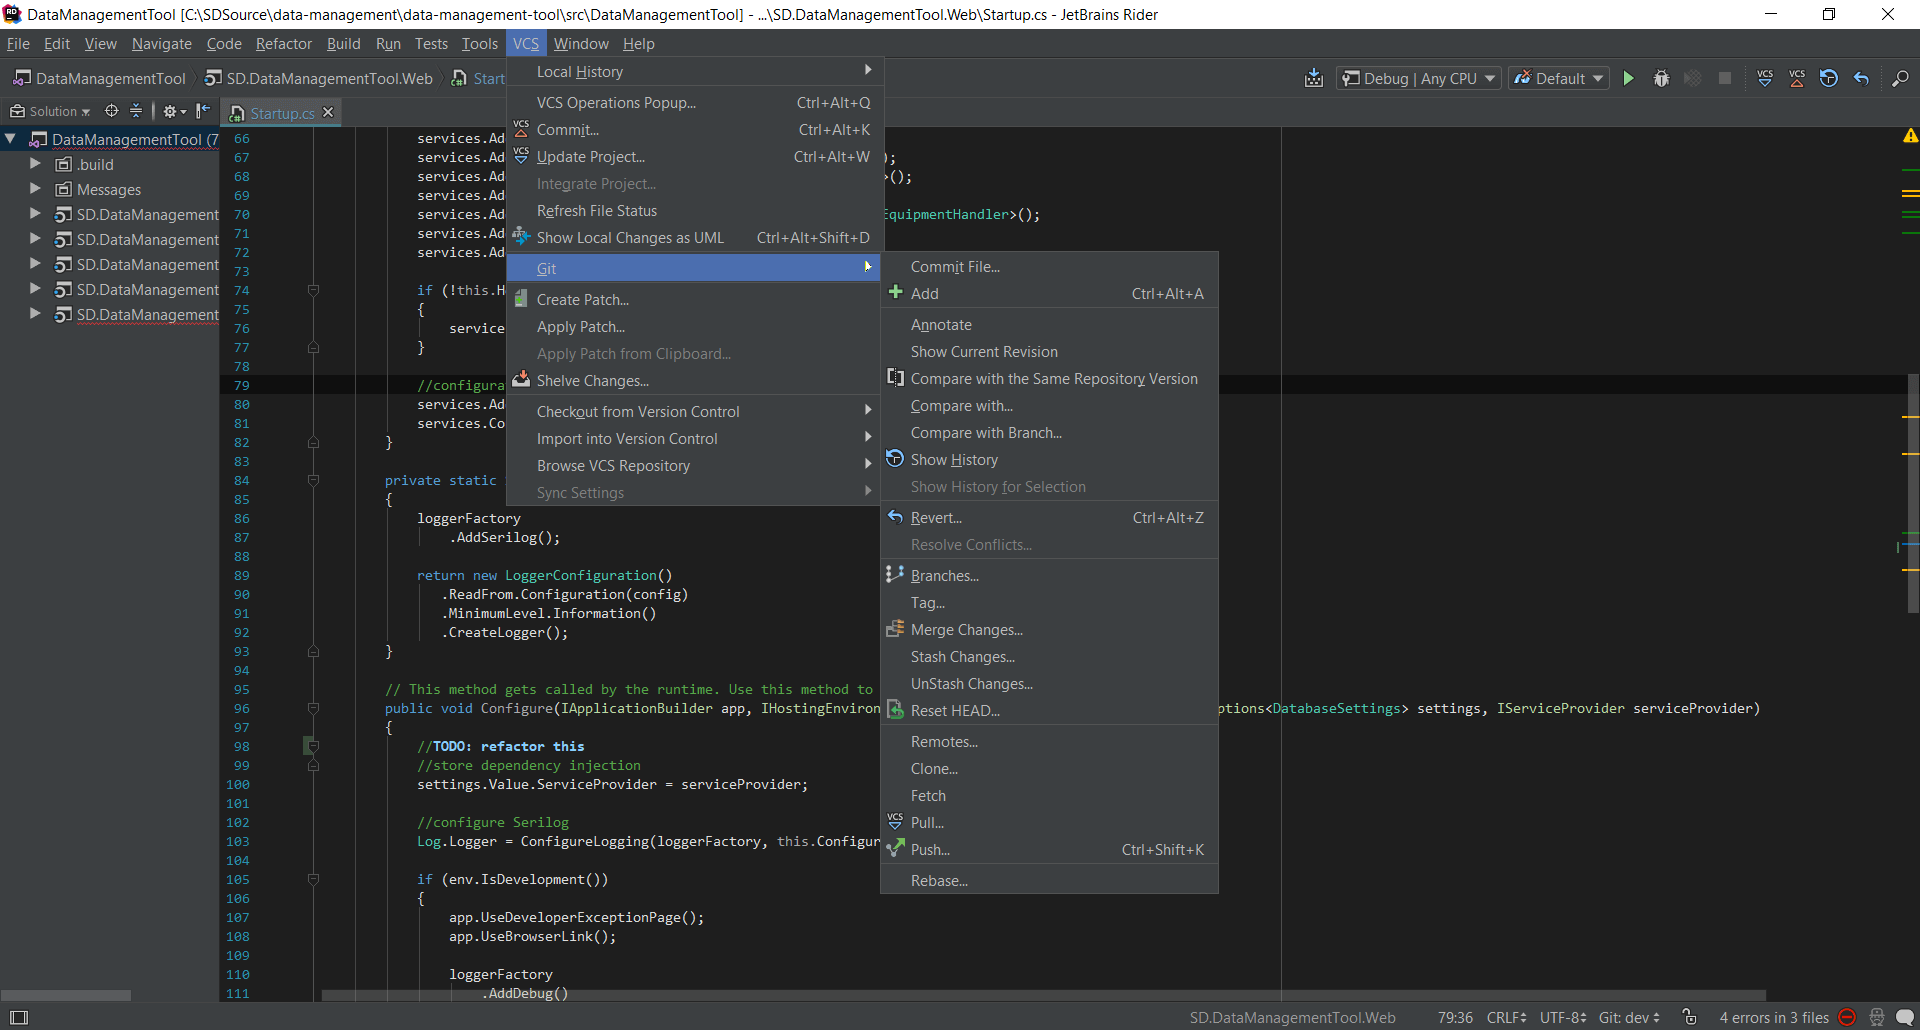Click the fold end marker at line 93

313,651
